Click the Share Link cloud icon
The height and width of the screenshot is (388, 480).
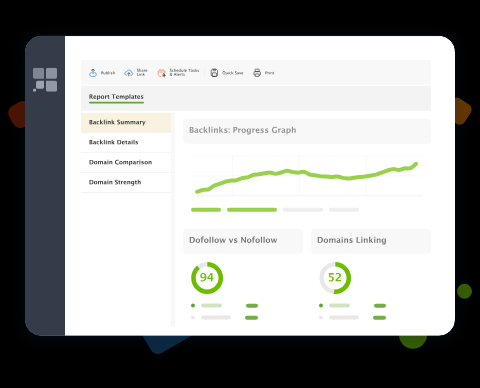tap(129, 73)
